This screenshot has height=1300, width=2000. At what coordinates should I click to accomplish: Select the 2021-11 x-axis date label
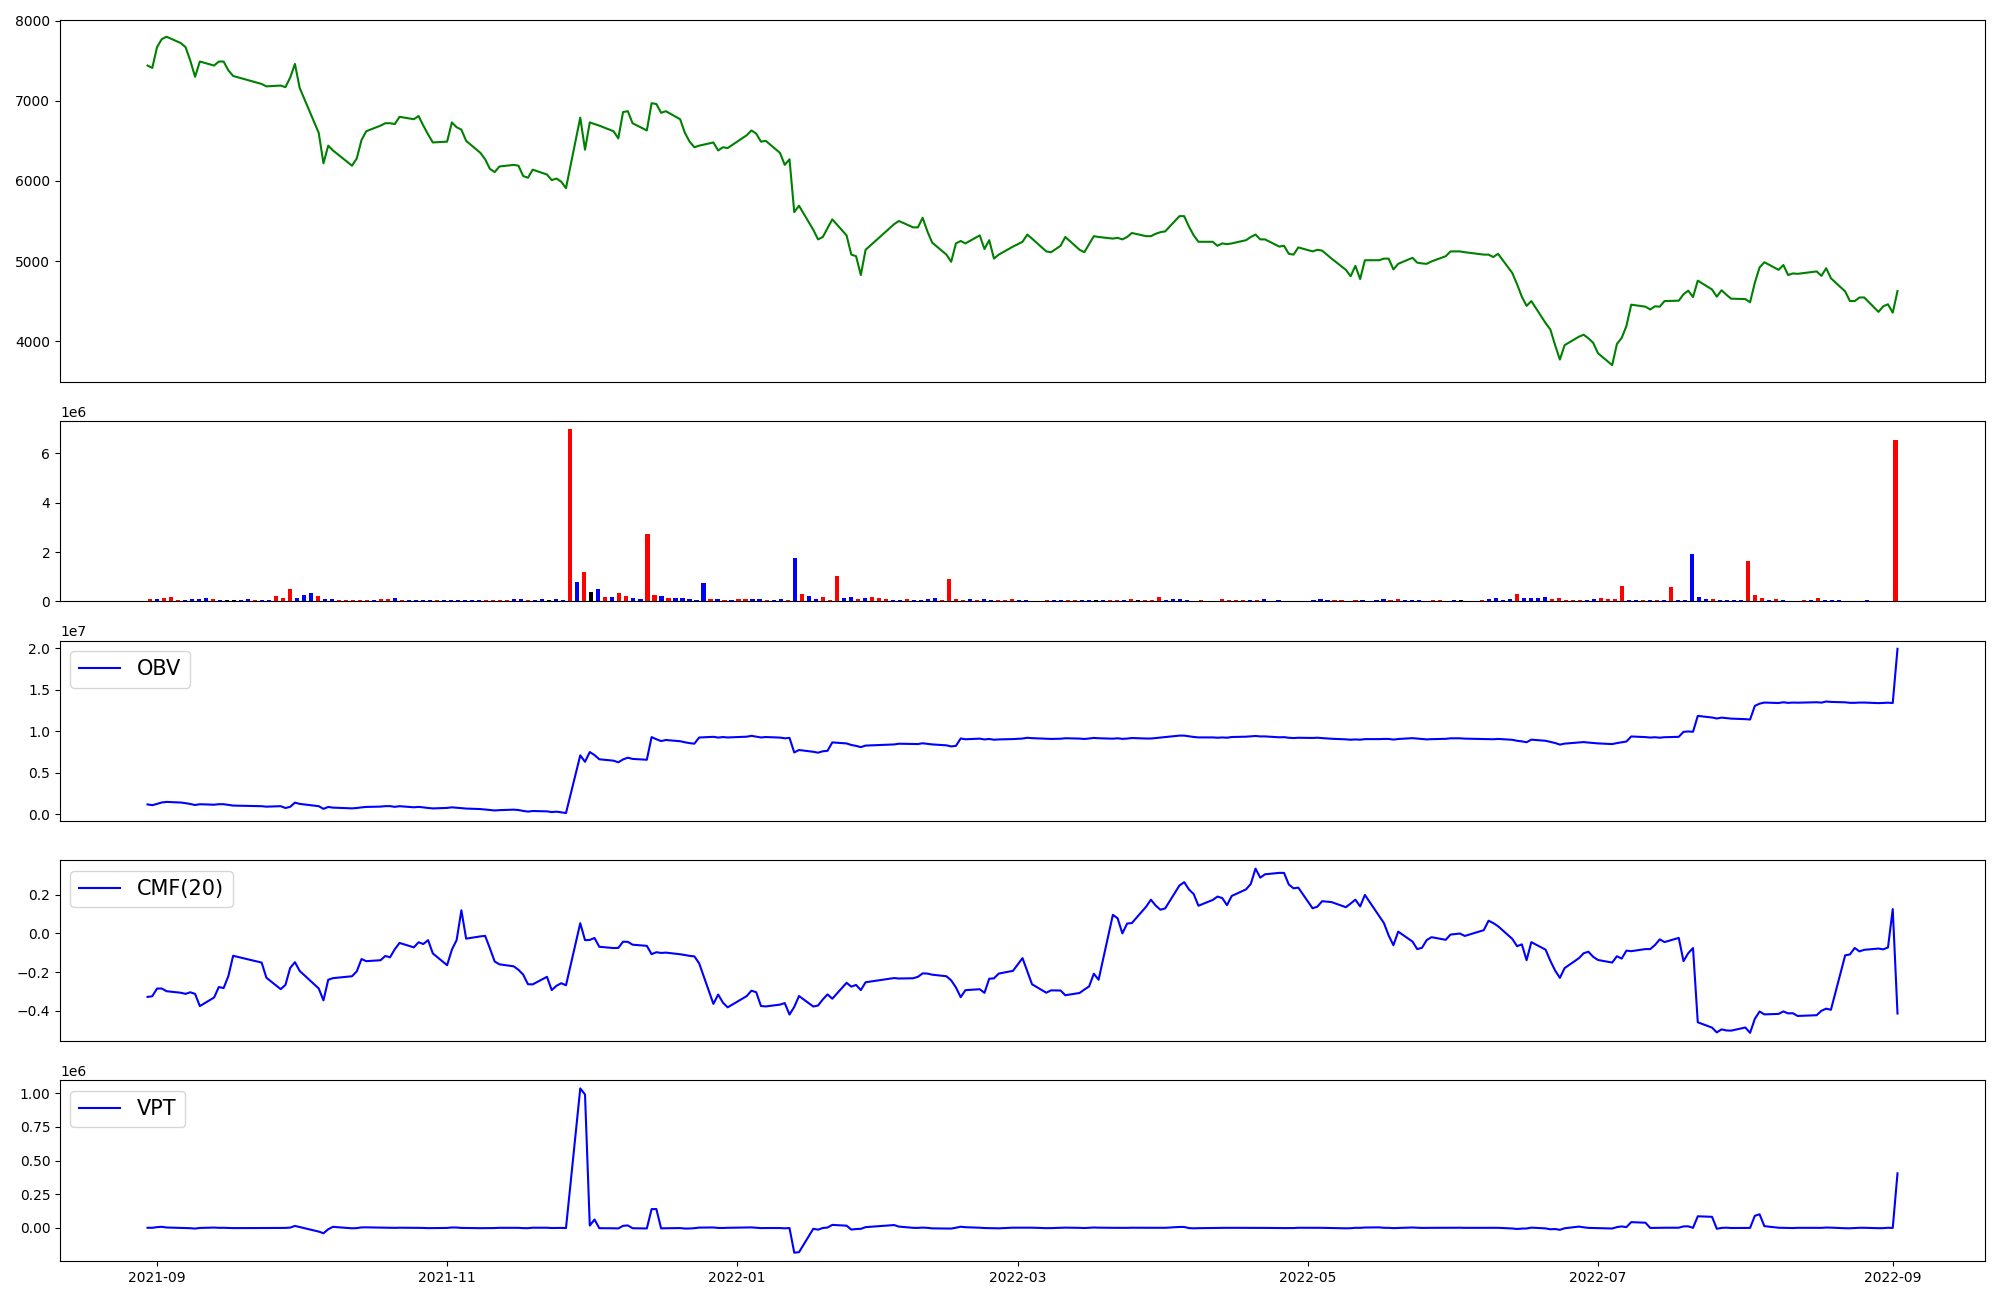coord(446,1277)
